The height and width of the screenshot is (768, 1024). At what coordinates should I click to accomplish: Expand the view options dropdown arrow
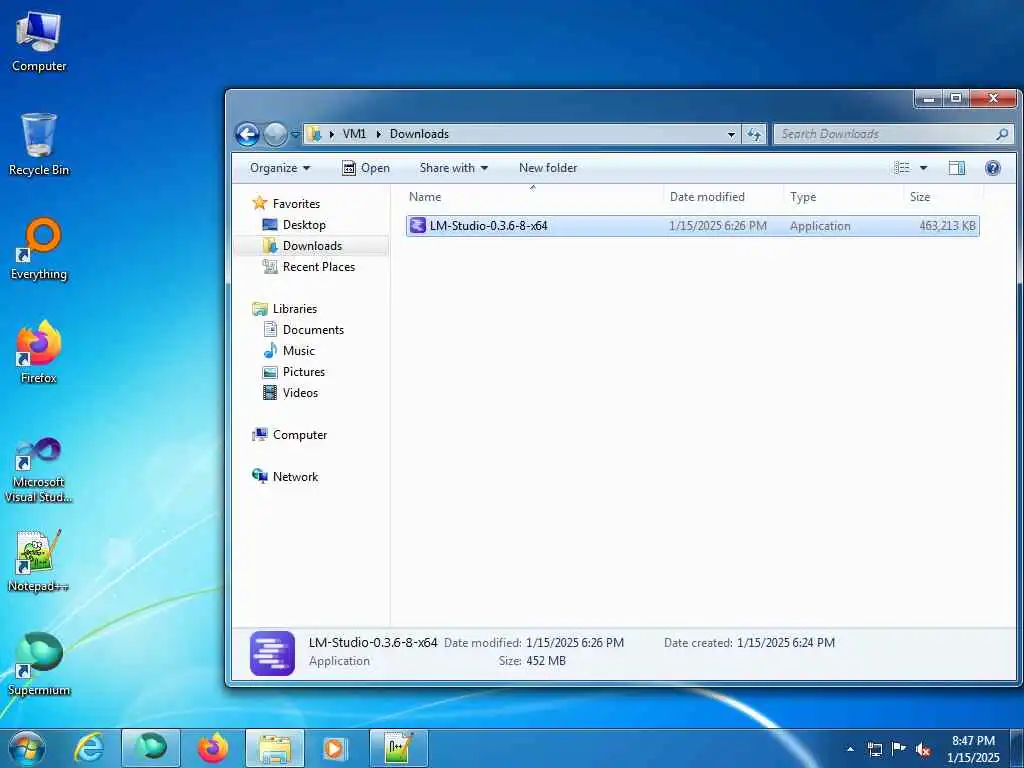923,168
